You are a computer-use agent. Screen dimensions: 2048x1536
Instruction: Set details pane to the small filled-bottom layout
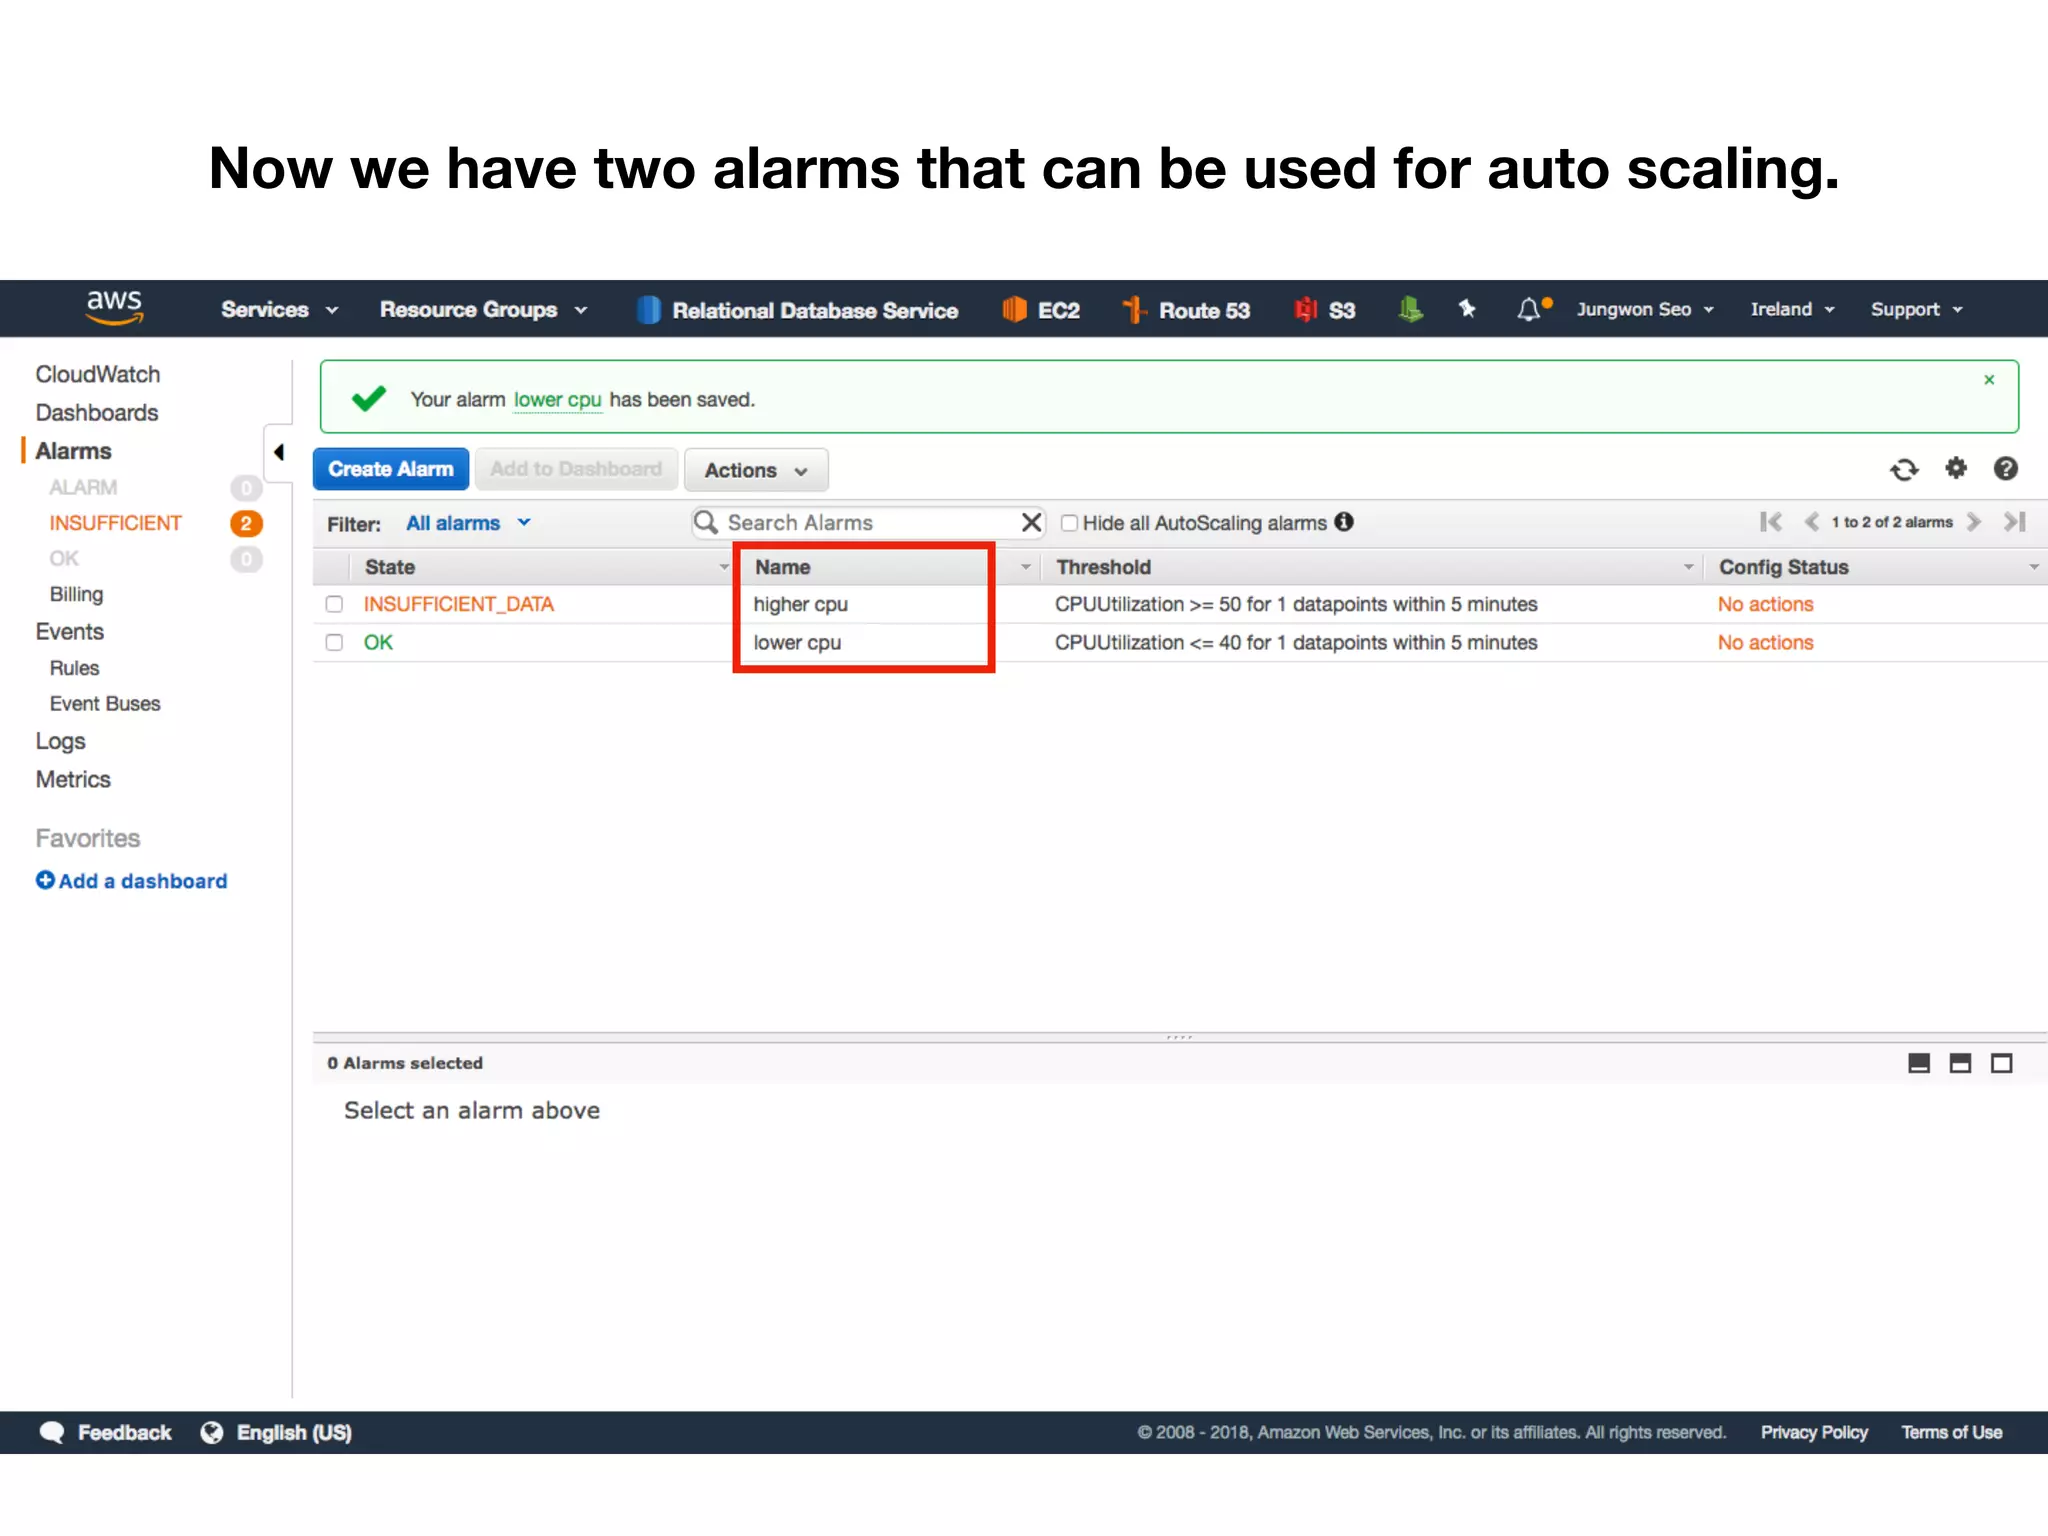pos(1919,1063)
